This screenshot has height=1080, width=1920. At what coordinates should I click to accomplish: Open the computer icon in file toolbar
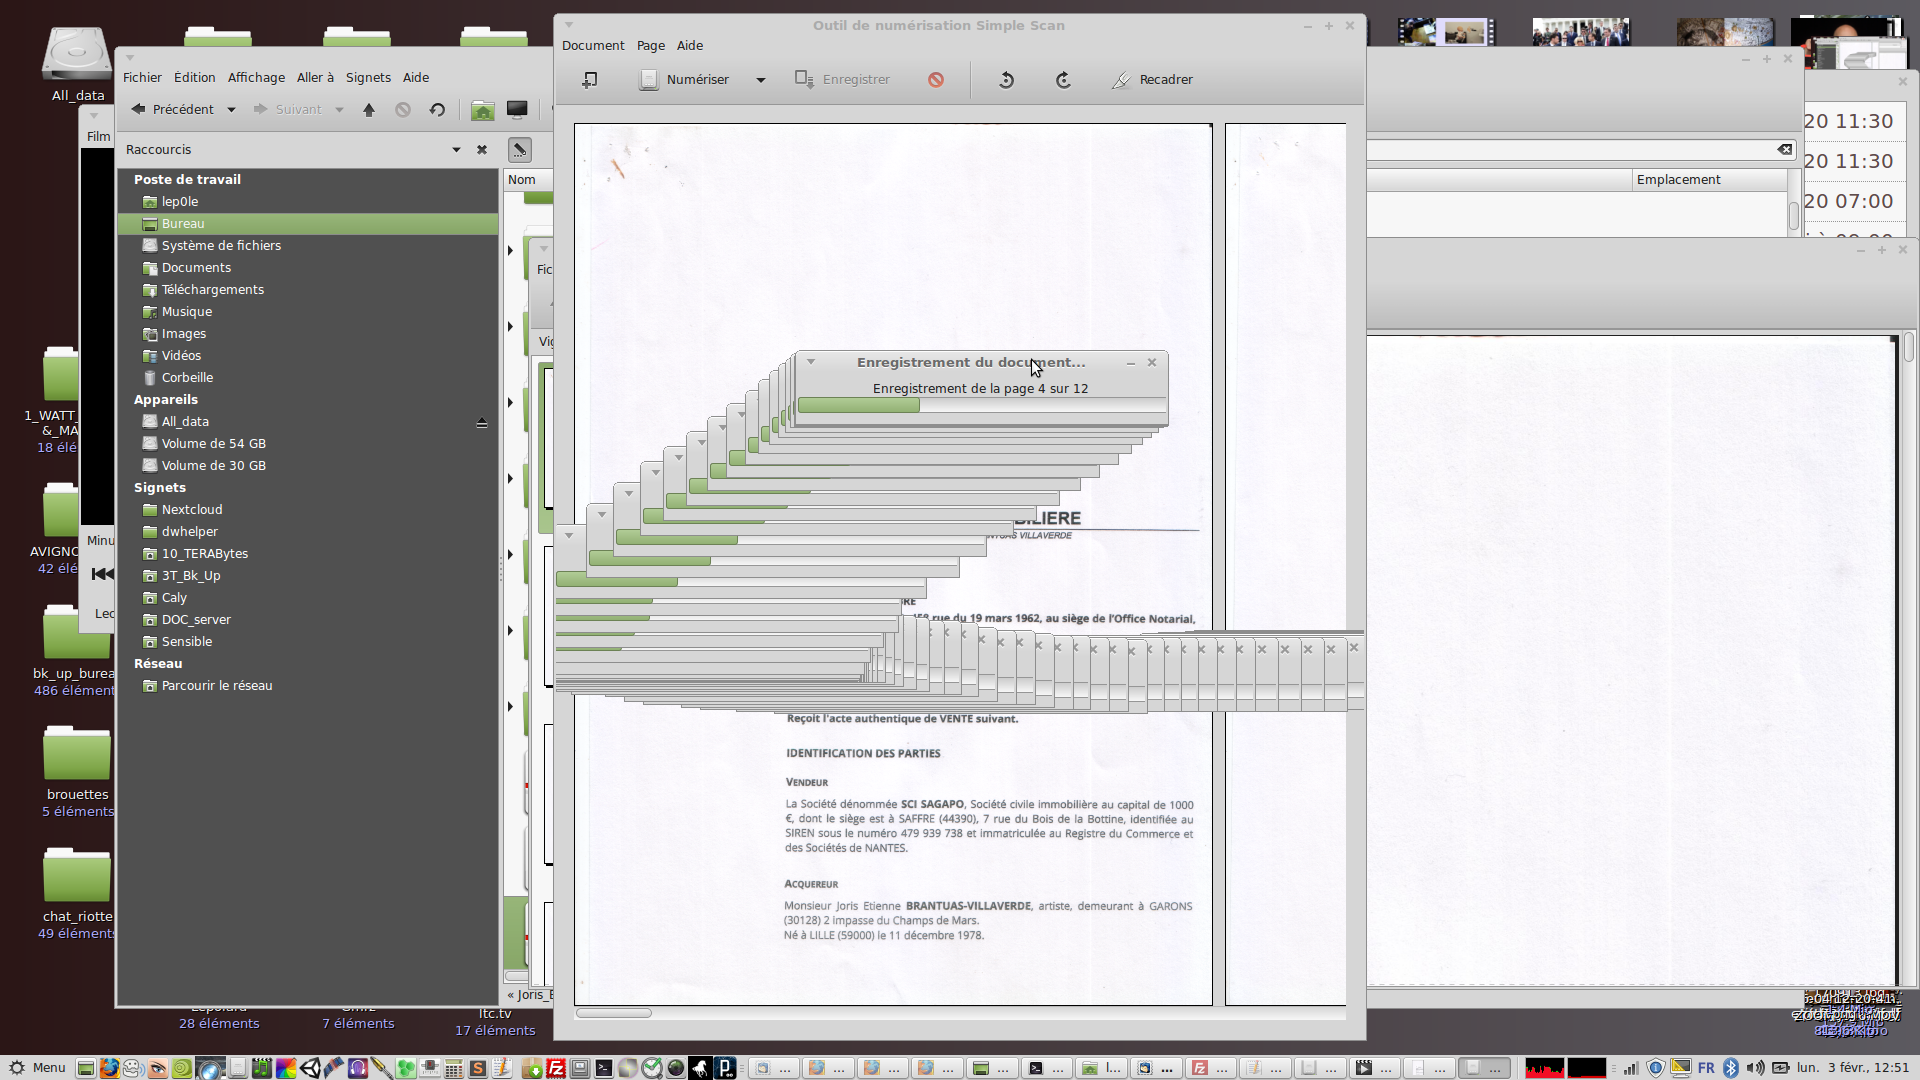point(517,110)
